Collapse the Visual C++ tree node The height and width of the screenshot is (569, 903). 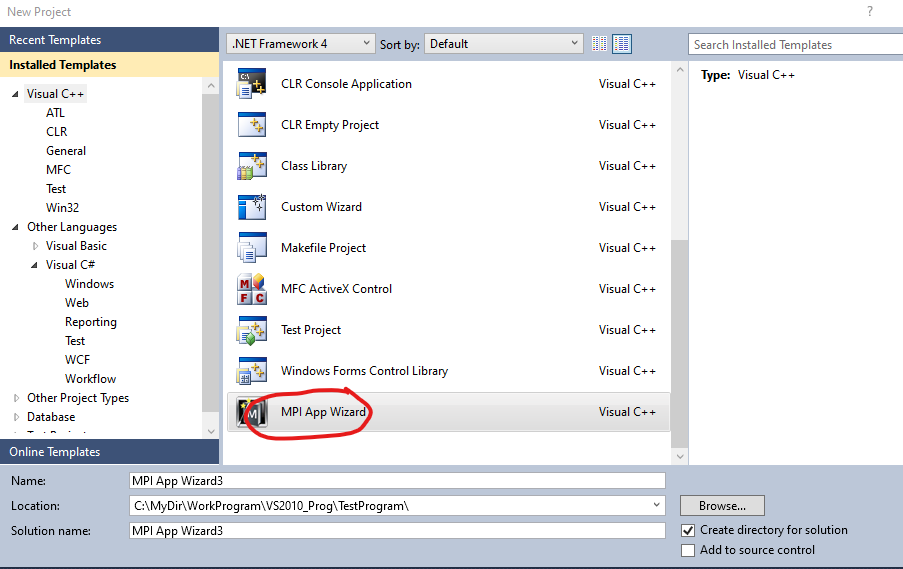point(15,94)
